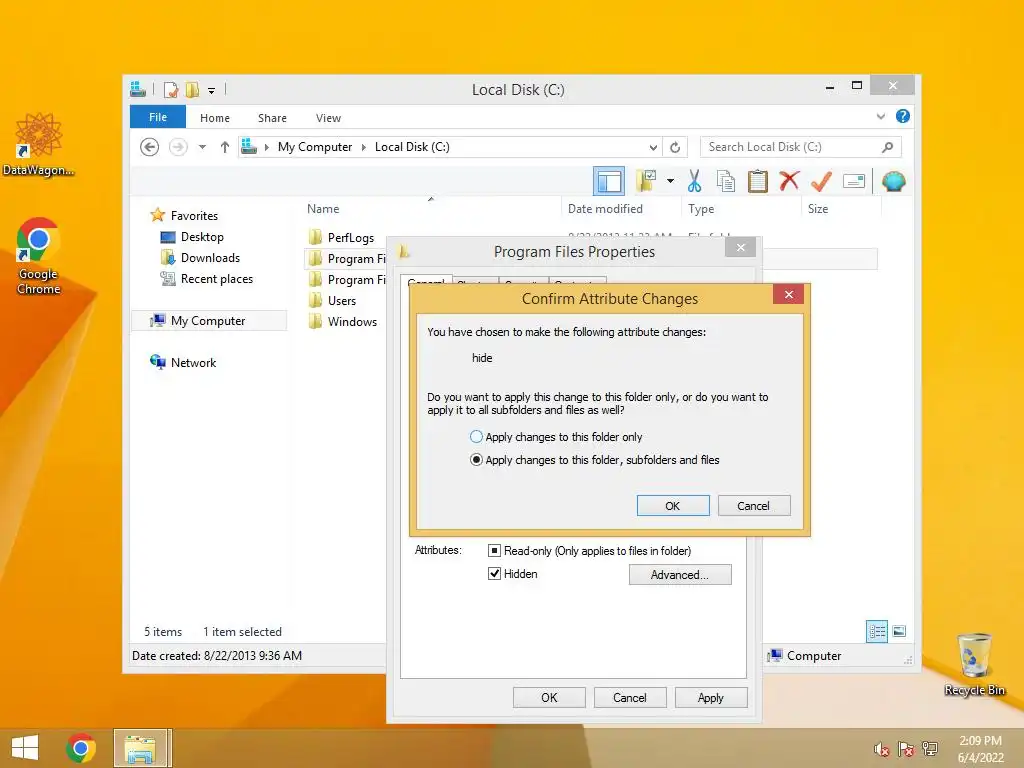Click the Cut scissors icon

pyautogui.click(x=694, y=181)
